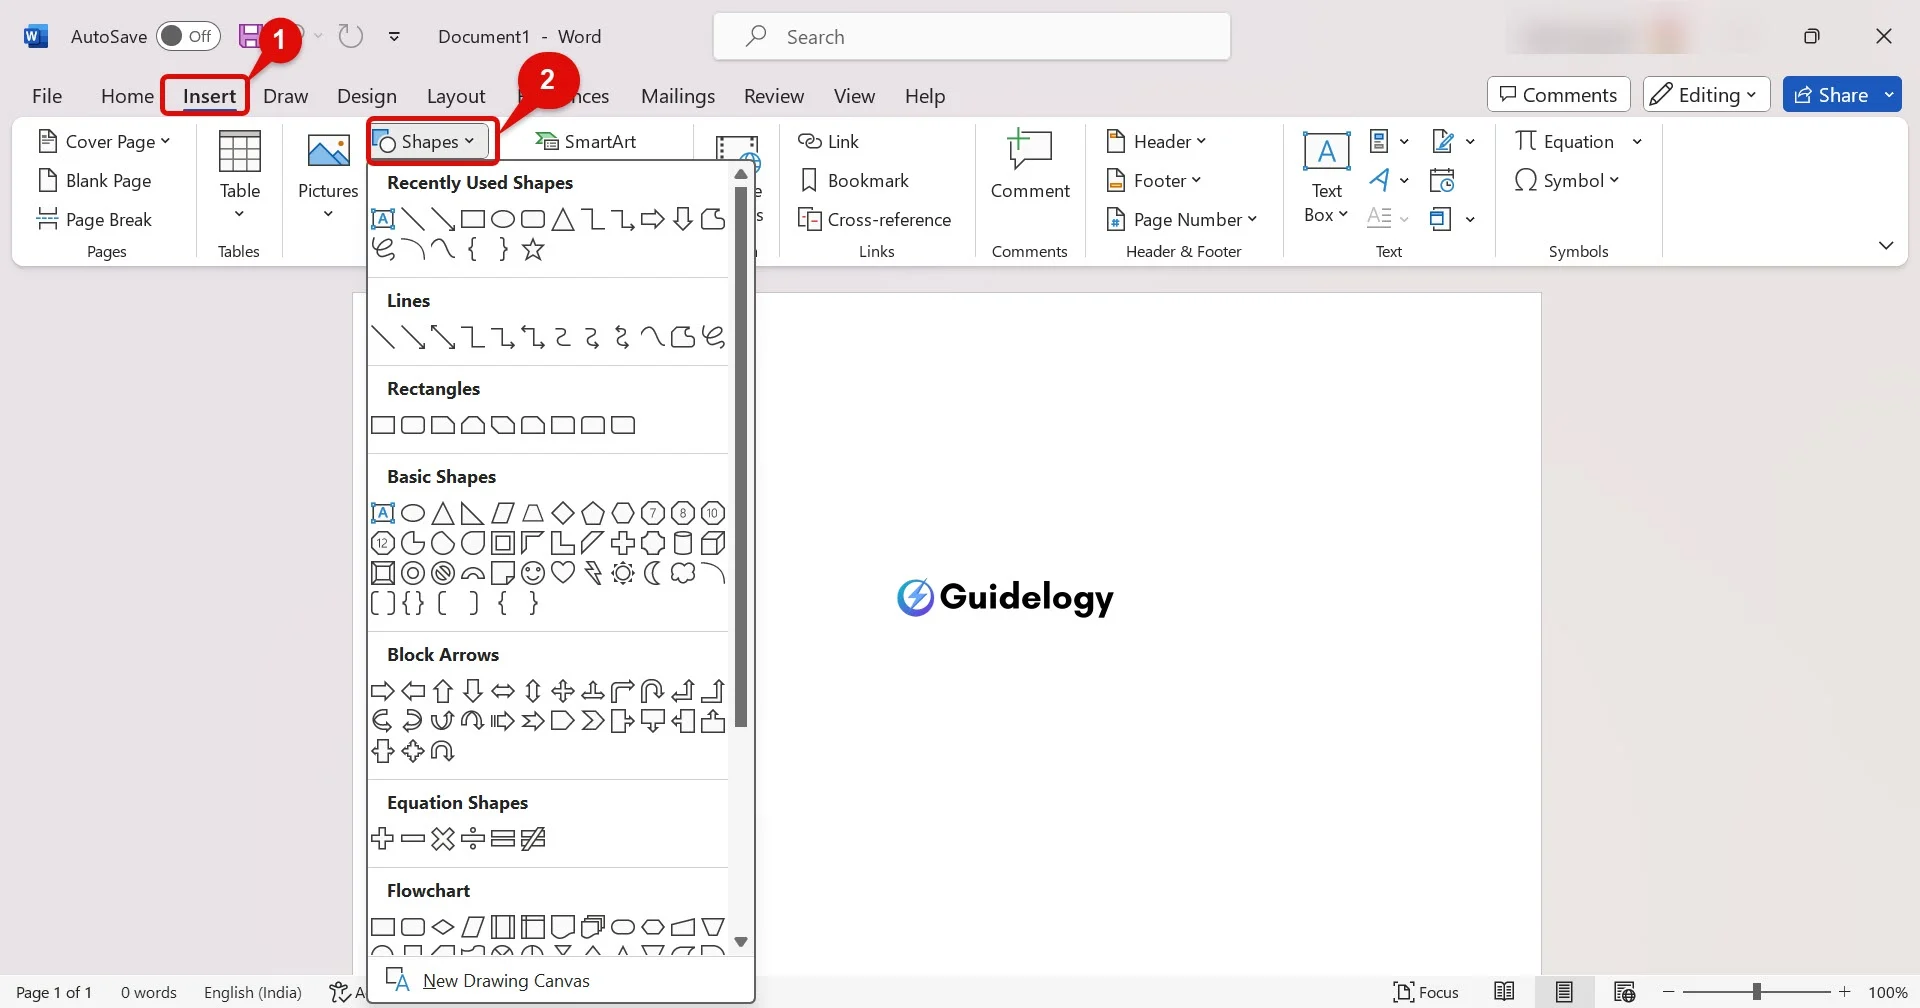The image size is (1920, 1008).
Task: Click the zoom slider handle
Action: pyautogui.click(x=1757, y=992)
